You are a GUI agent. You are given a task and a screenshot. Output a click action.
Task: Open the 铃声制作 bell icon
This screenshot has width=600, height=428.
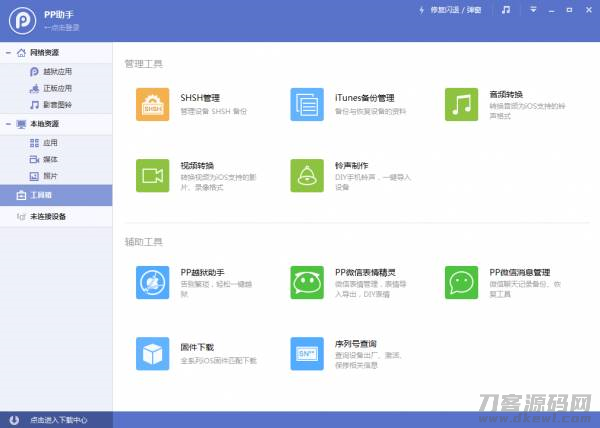(x=307, y=176)
